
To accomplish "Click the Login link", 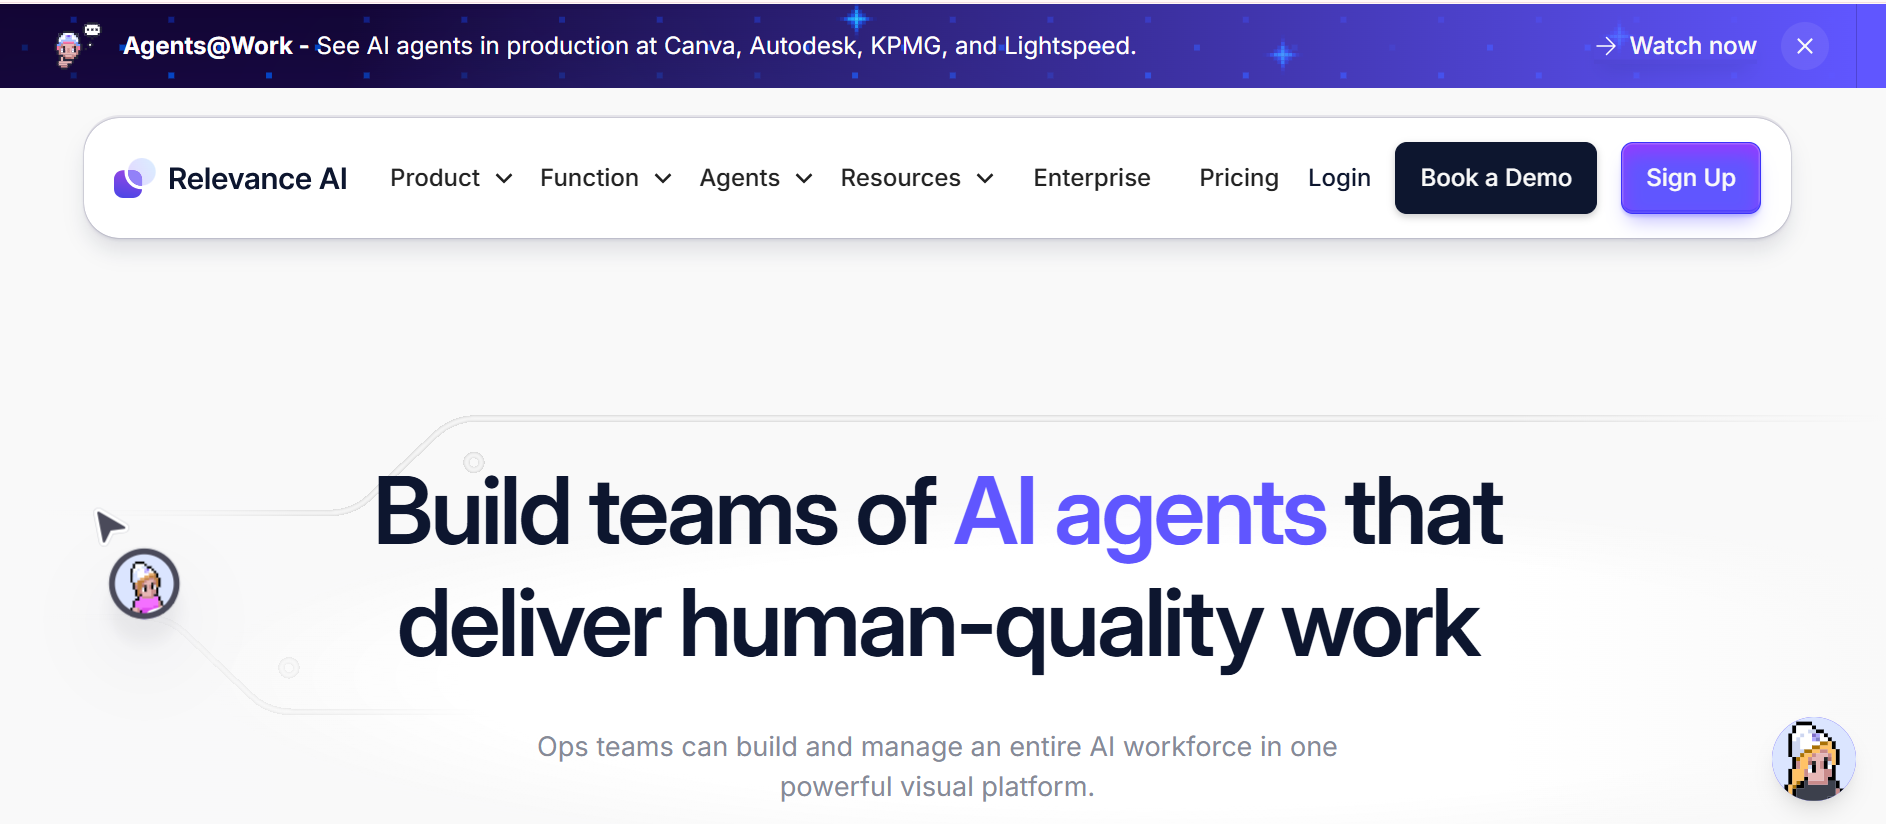I will click(1339, 178).
